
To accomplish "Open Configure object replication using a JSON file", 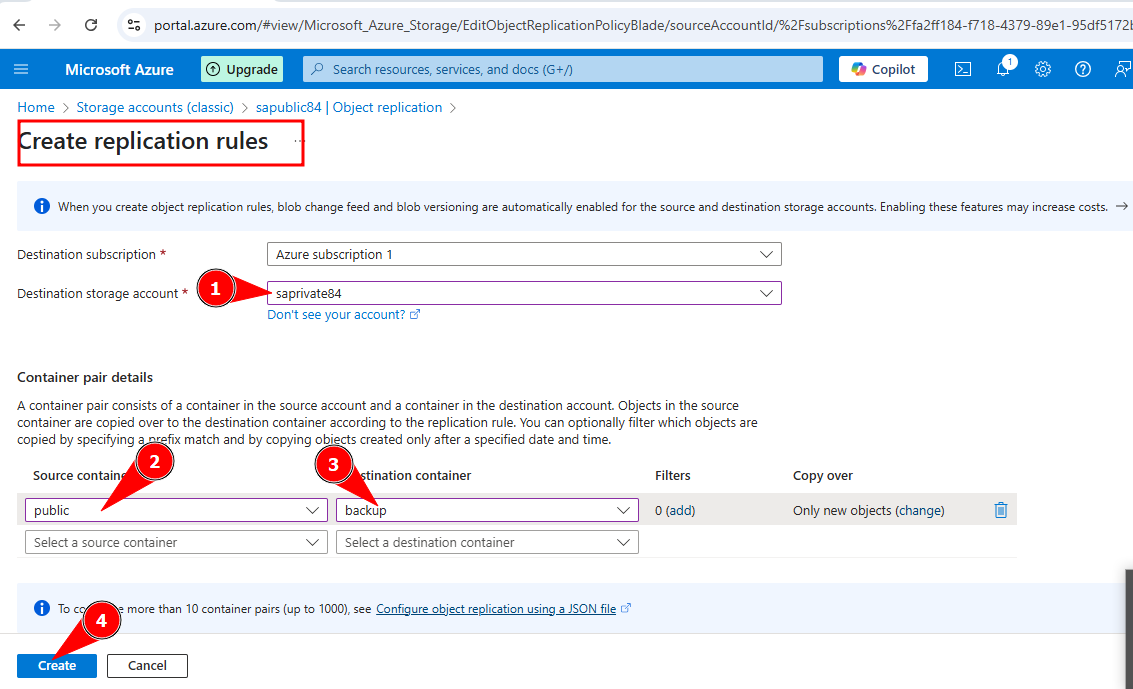I will pyautogui.click(x=496, y=609).
